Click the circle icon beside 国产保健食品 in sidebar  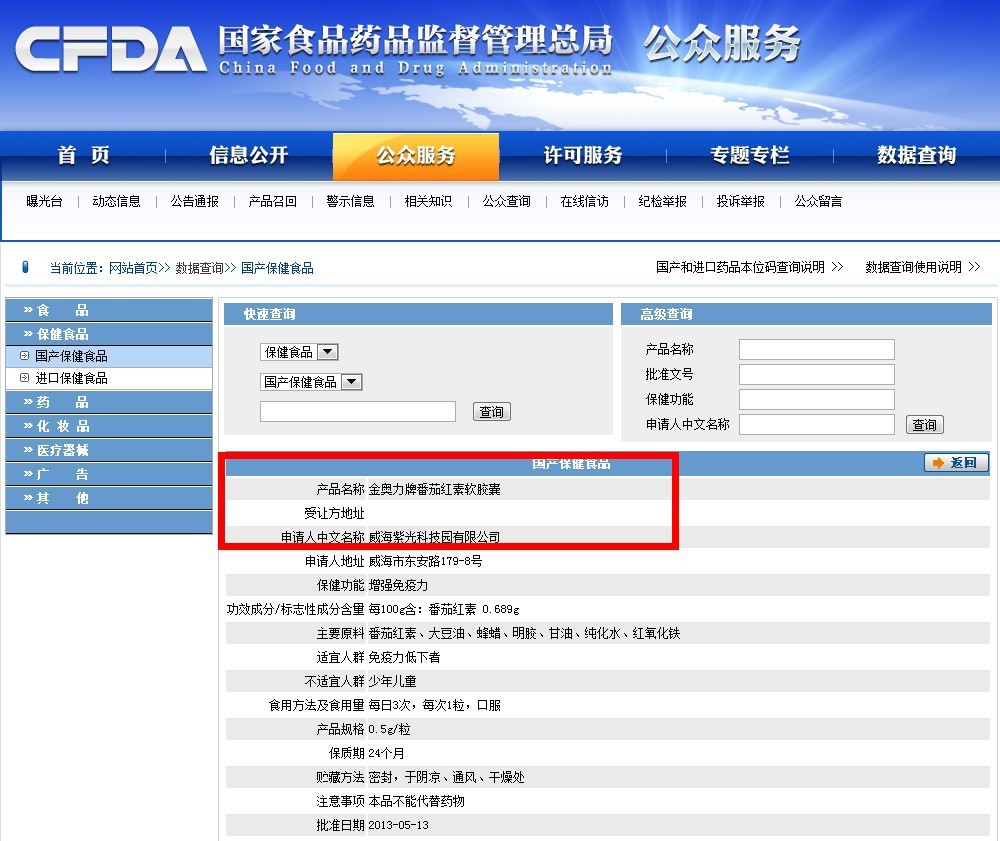tap(24, 356)
